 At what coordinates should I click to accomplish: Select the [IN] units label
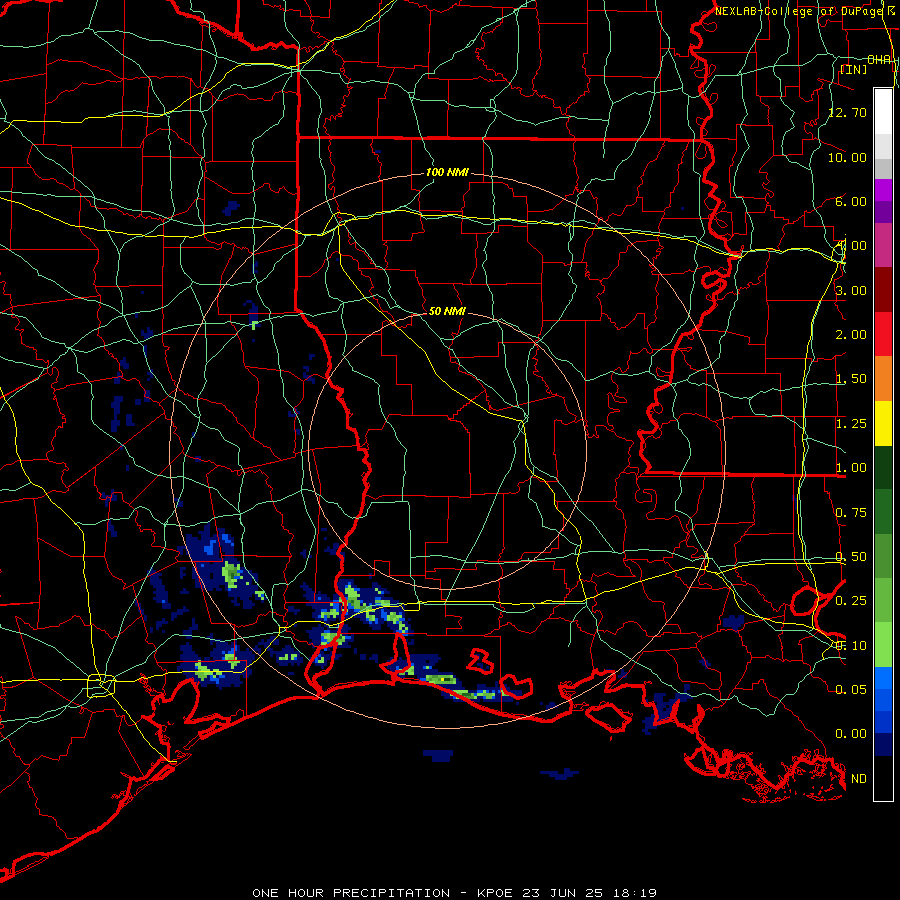pyautogui.click(x=854, y=69)
